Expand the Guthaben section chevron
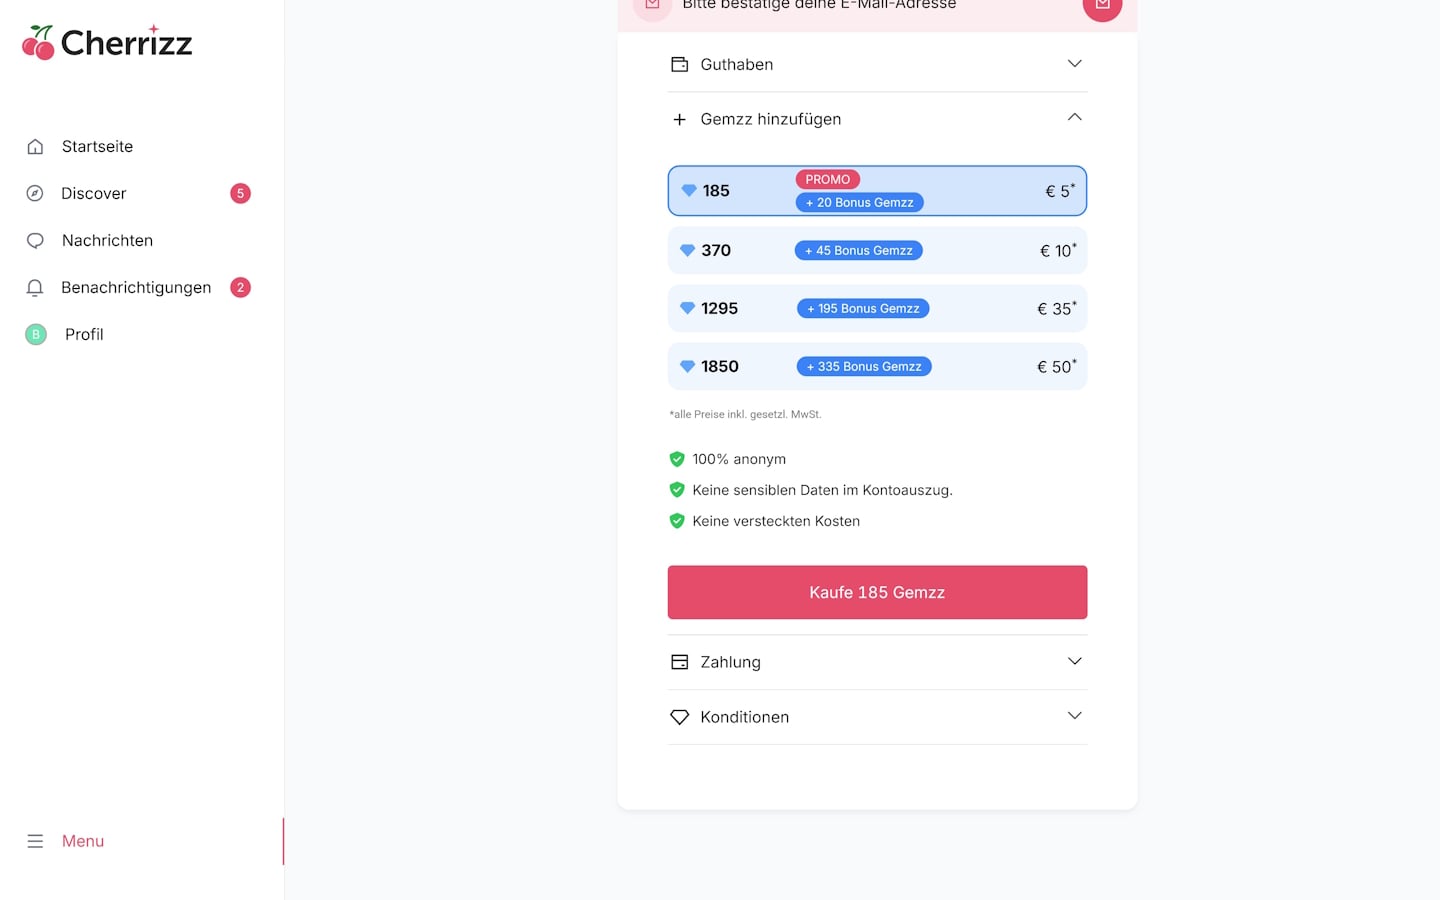1440x900 pixels. (1075, 64)
